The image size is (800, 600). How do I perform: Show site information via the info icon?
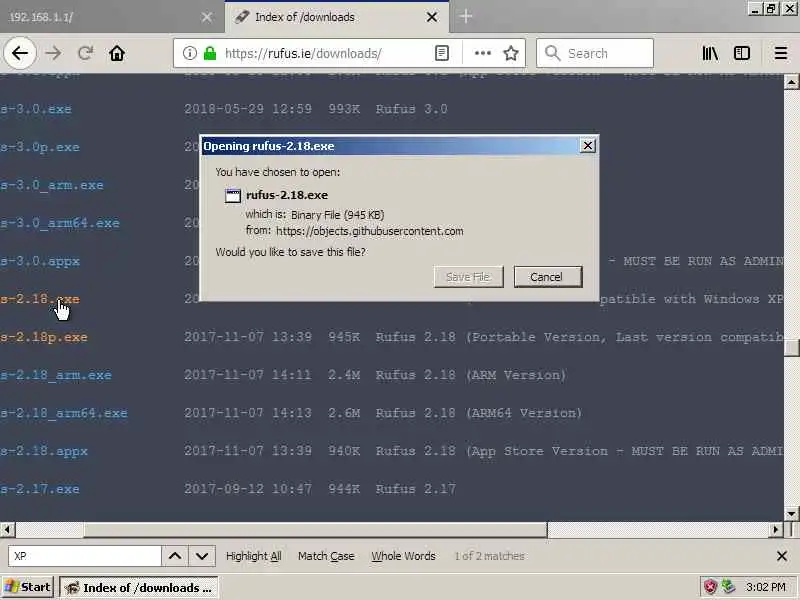(190, 53)
